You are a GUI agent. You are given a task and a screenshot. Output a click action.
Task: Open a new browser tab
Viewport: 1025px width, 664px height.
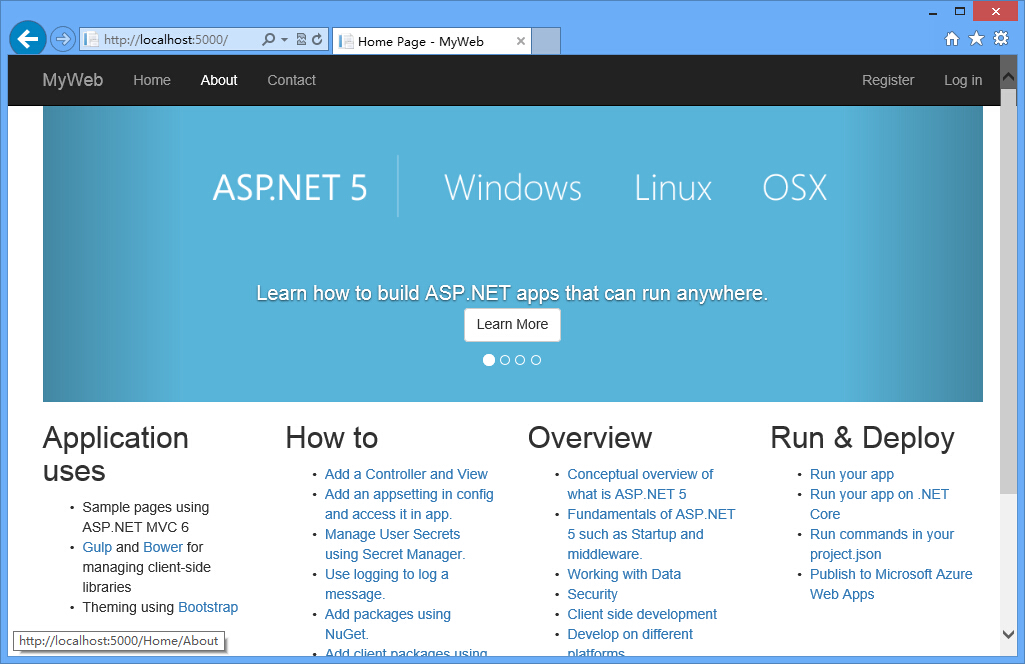click(546, 41)
